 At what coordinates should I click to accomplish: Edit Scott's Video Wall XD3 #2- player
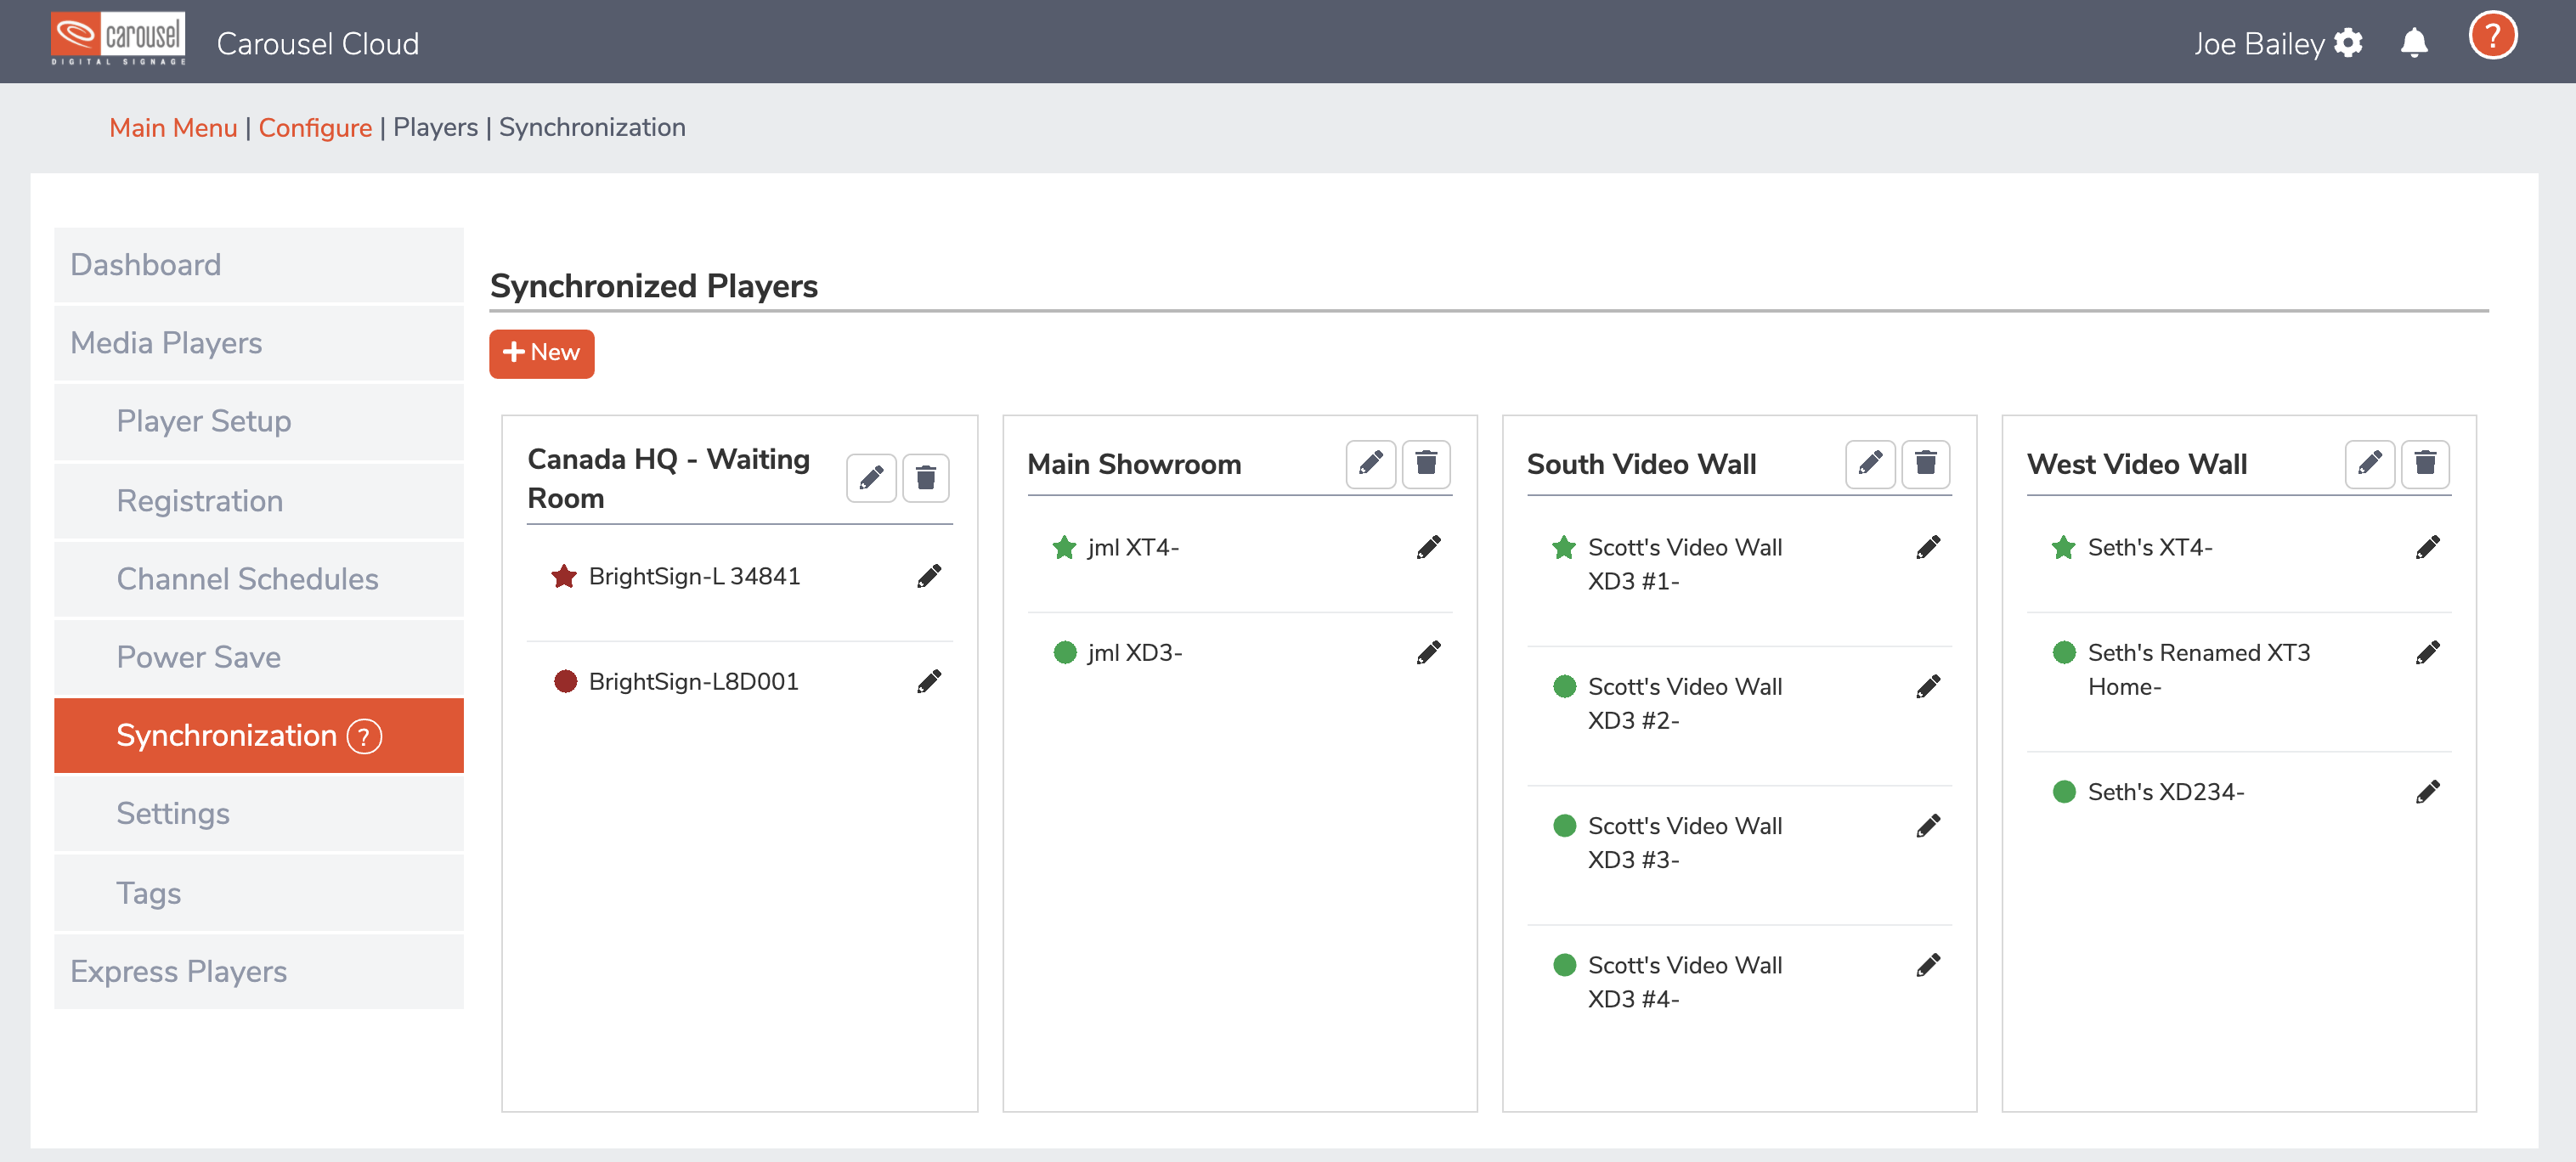tap(1928, 686)
